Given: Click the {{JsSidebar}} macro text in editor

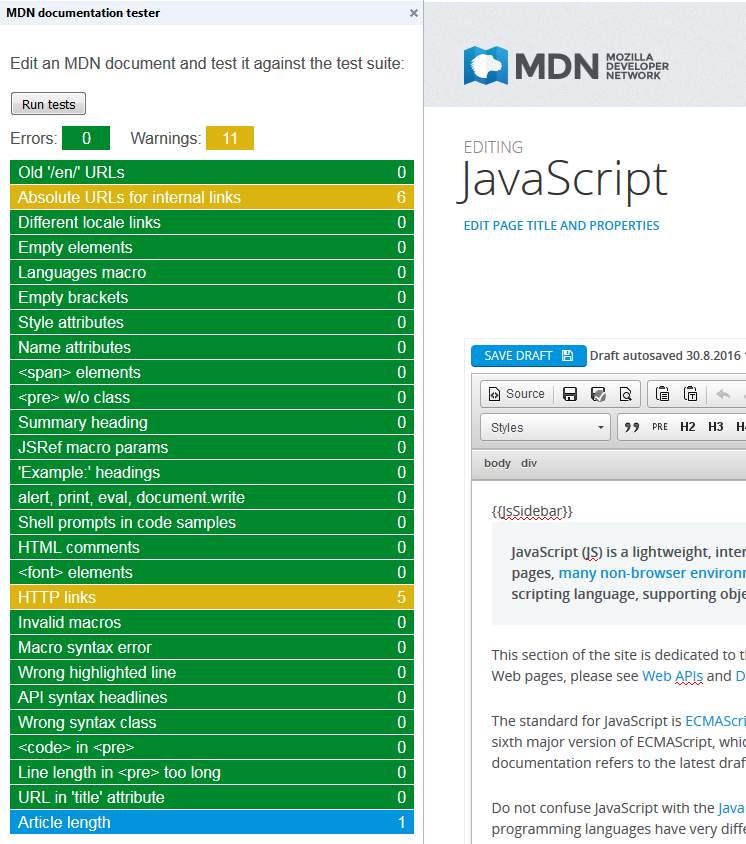Looking at the screenshot, I should 532,511.
